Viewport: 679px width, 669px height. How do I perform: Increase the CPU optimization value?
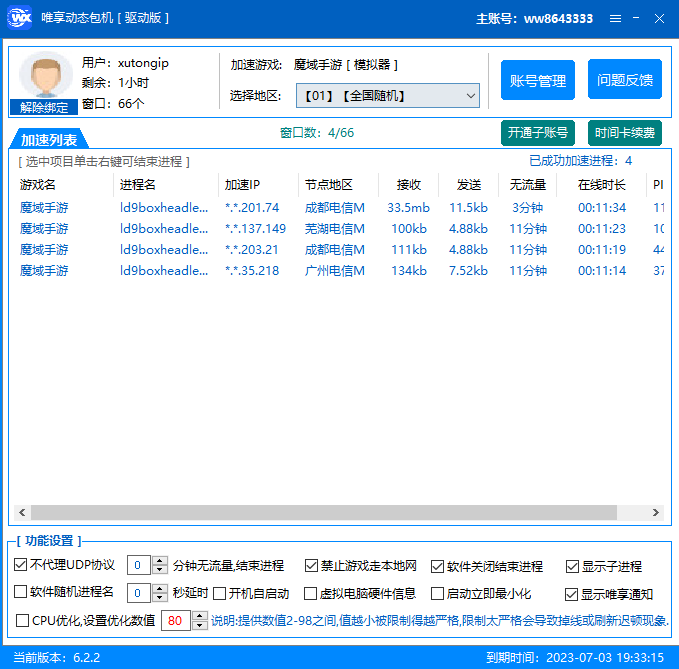click(x=200, y=616)
